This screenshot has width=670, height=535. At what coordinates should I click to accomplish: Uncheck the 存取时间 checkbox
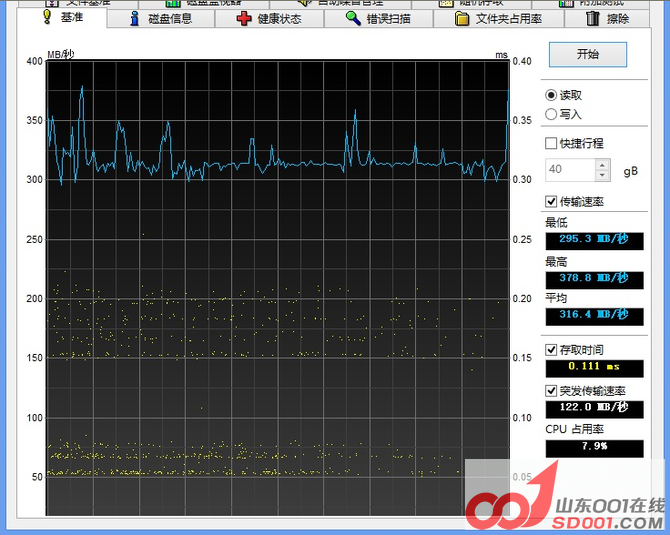tap(551, 350)
